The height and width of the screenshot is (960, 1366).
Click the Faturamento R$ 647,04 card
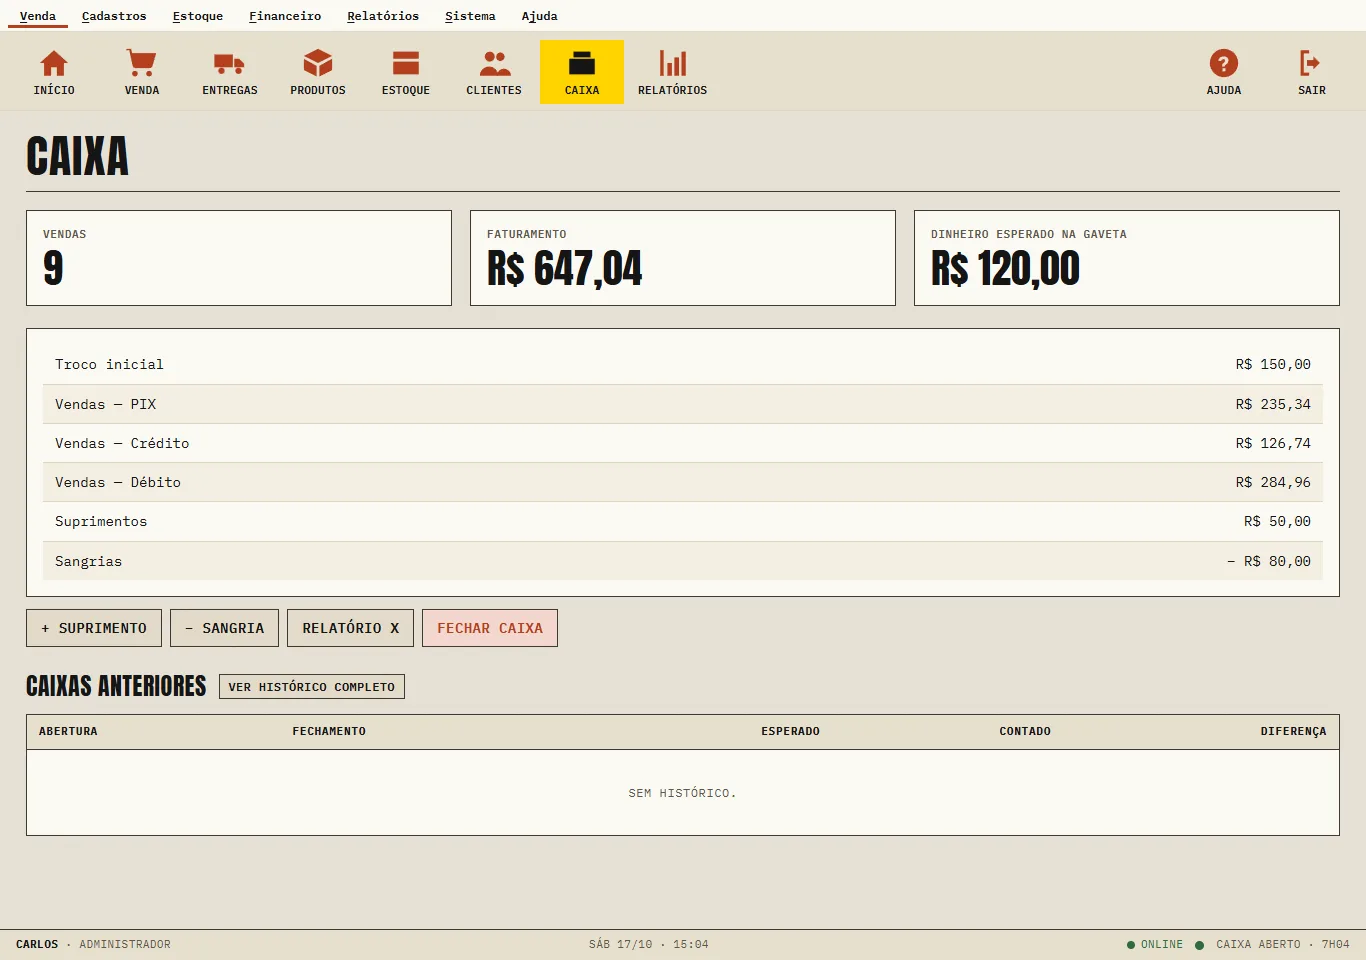coord(683,258)
